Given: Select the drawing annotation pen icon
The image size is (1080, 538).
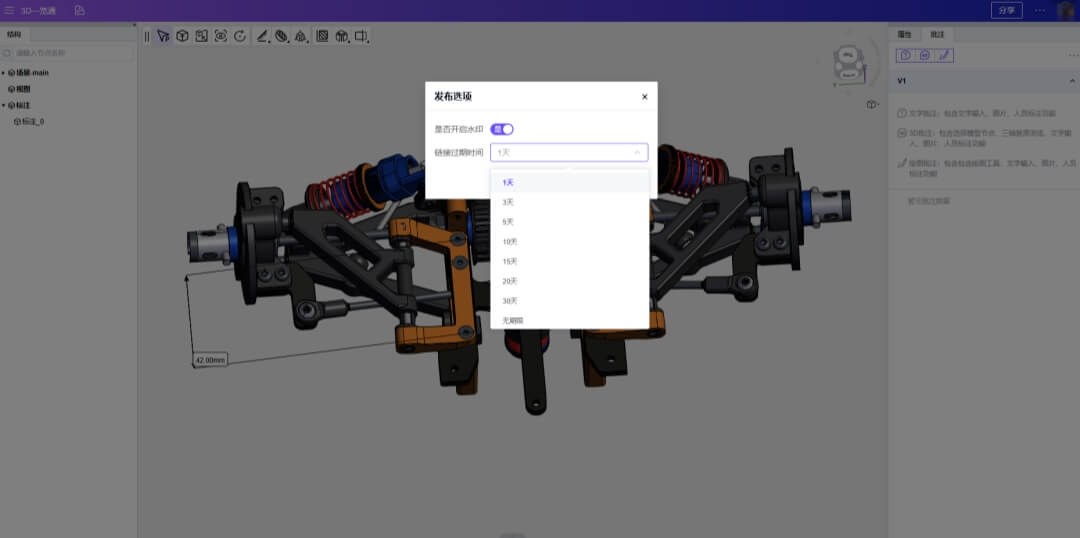Looking at the screenshot, I should (x=945, y=55).
